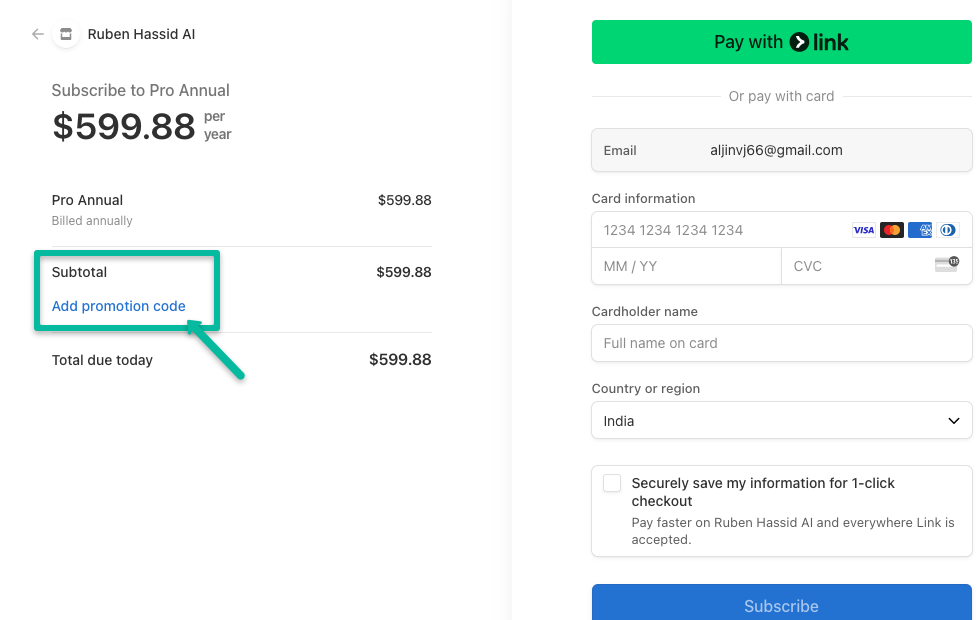Viewport: 978px width, 620px height.
Task: Open Add promotion code link
Action: point(118,306)
